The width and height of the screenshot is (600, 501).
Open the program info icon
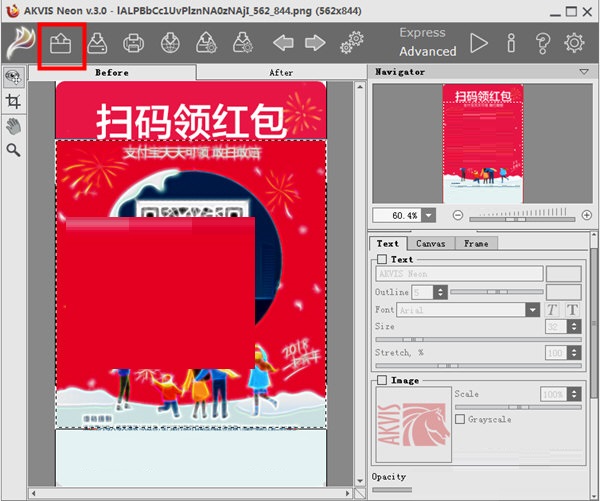point(511,43)
